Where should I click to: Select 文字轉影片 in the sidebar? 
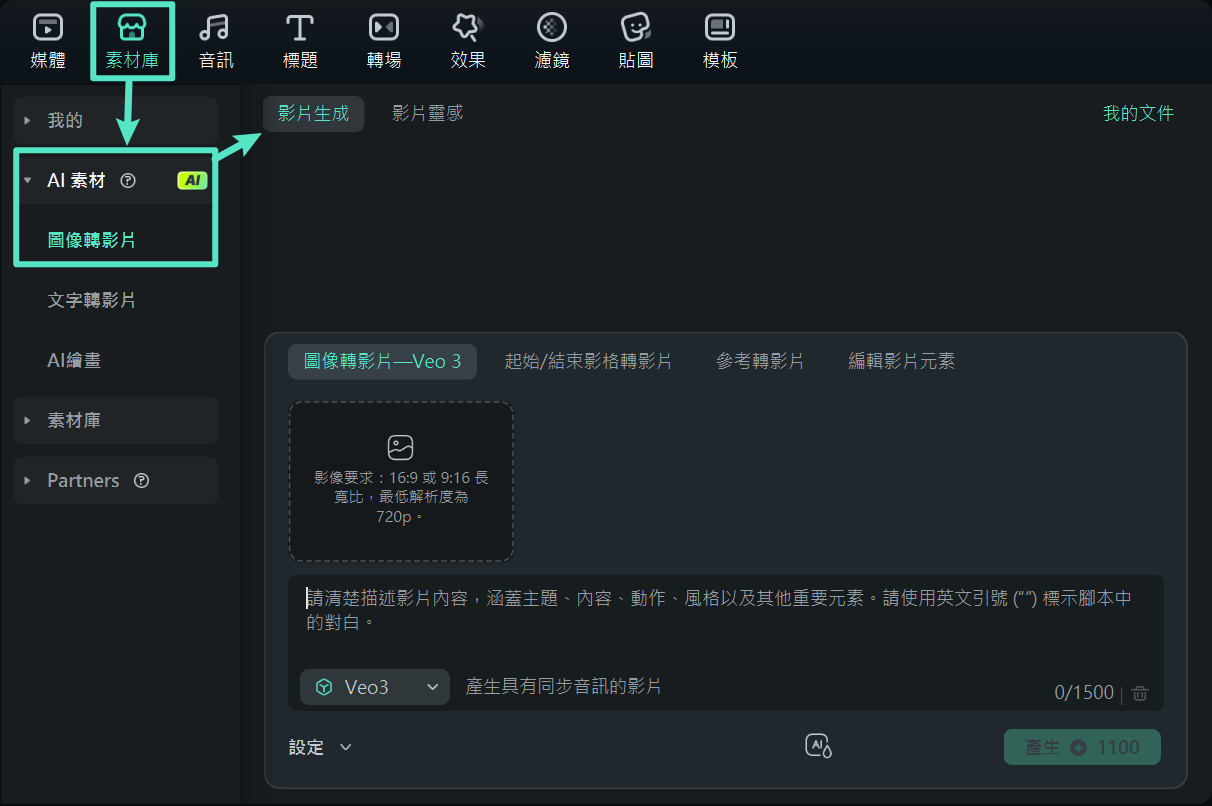93,300
